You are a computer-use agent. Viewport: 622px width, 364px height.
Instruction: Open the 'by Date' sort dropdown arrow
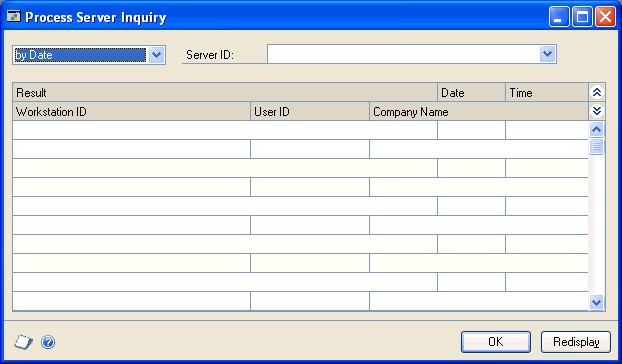click(157, 55)
